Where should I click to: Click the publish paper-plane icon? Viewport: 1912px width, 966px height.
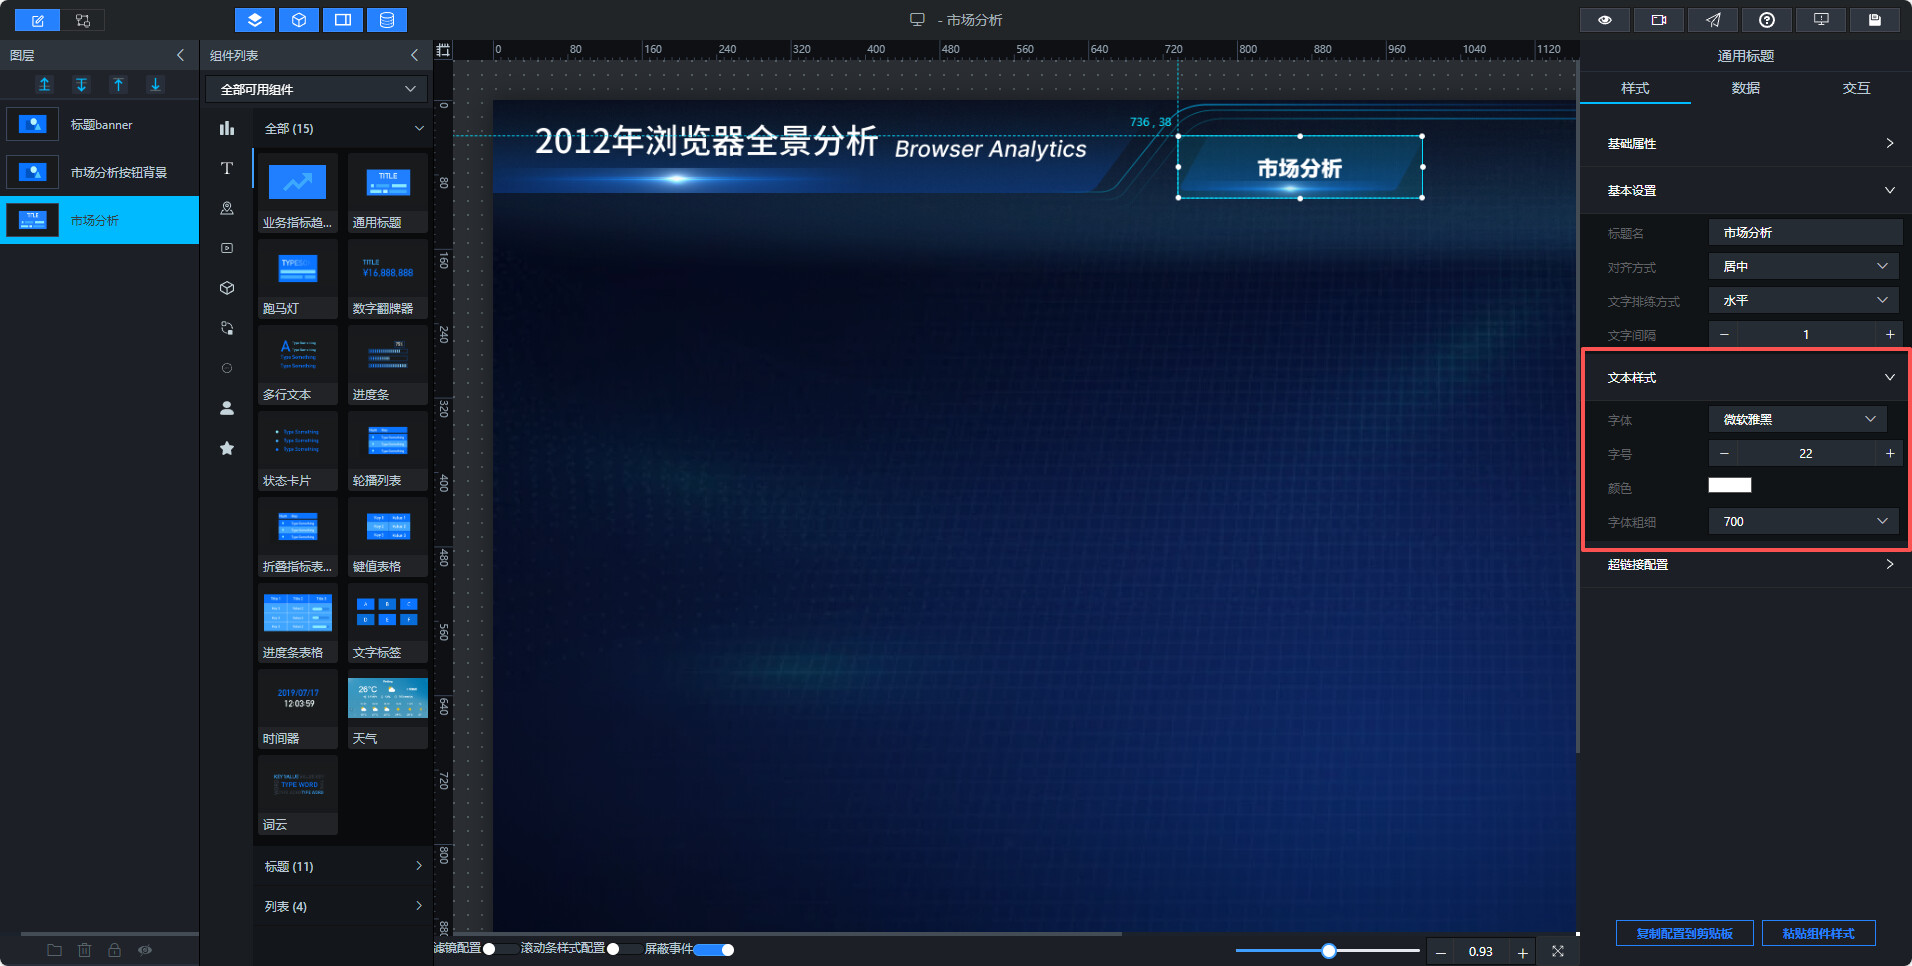click(x=1713, y=20)
